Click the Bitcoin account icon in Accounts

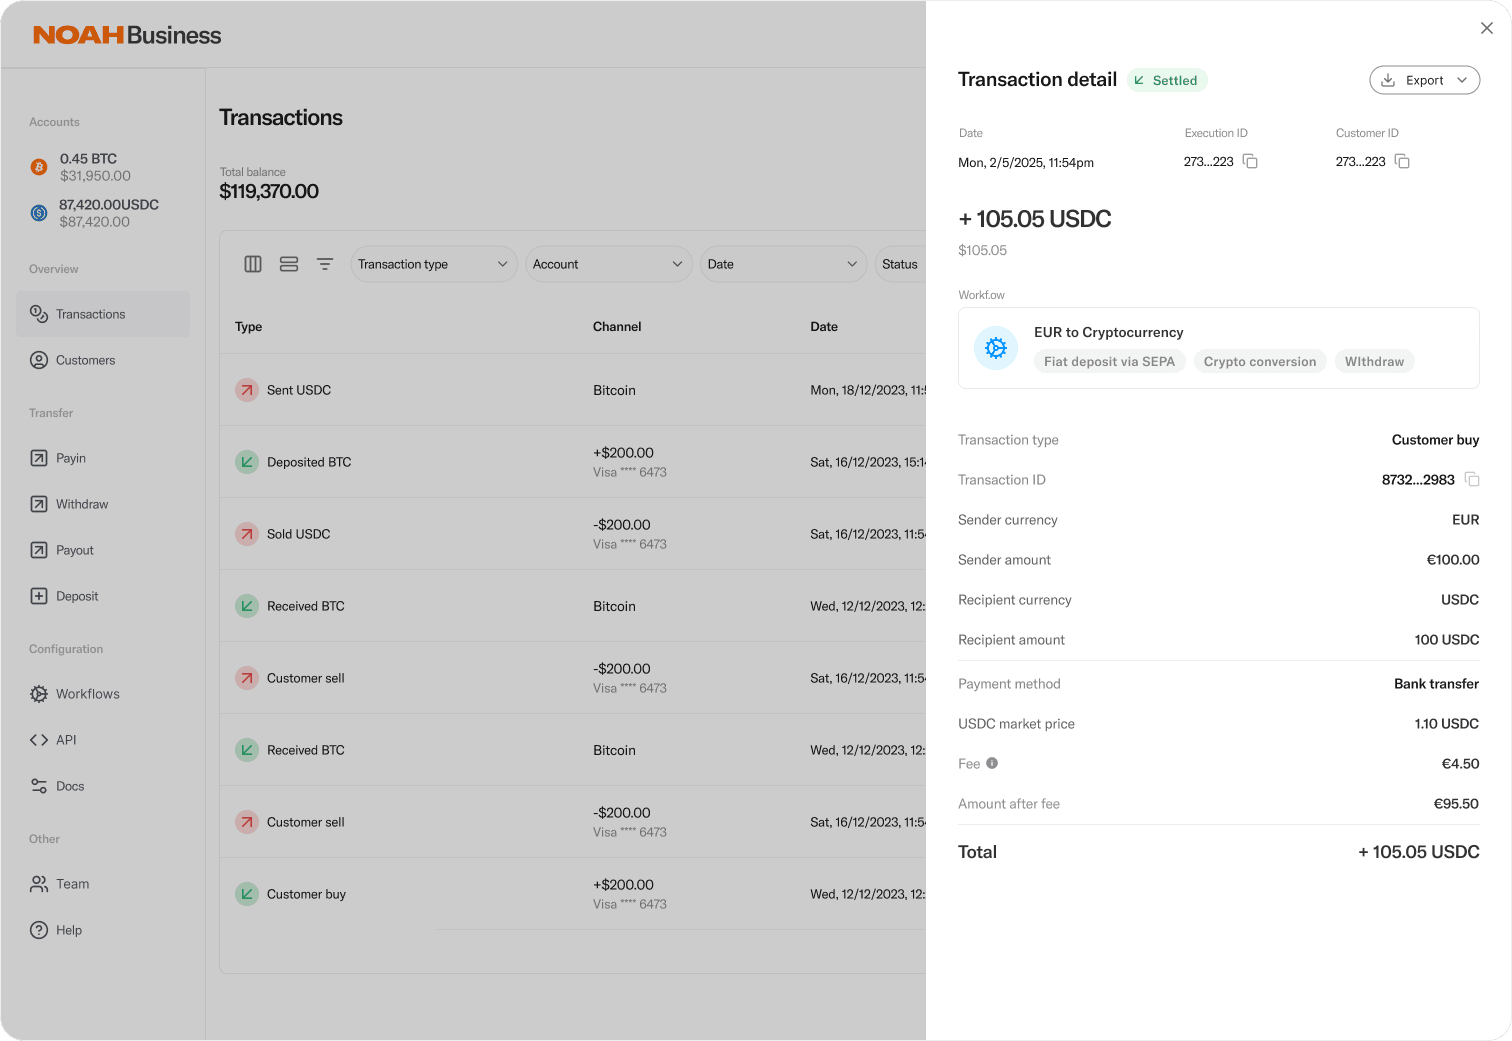(x=38, y=166)
